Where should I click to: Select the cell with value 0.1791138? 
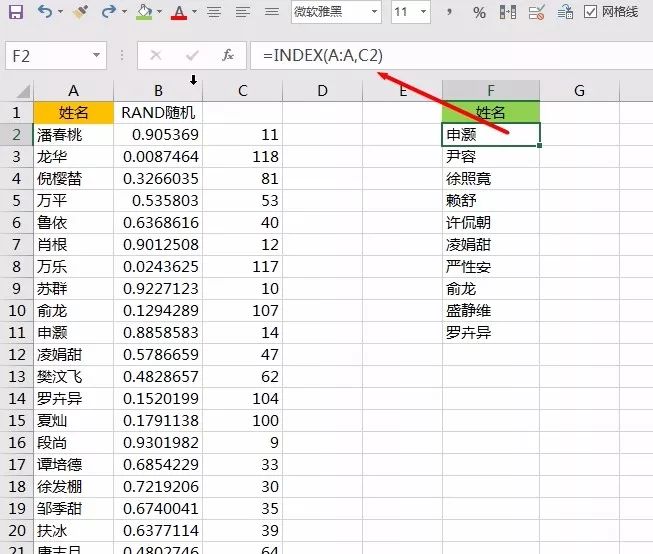coord(158,420)
